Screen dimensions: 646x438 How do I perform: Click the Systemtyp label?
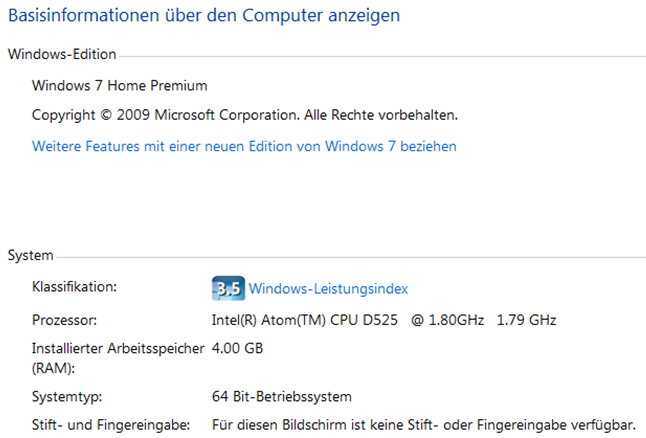67,397
